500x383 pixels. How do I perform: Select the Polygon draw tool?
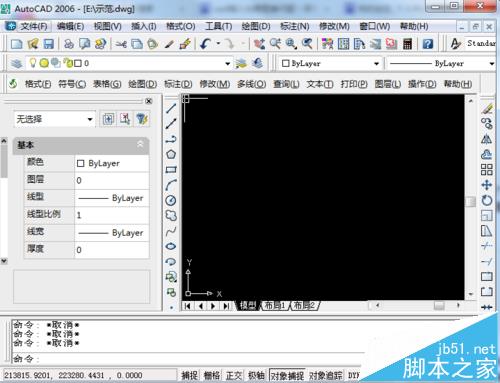171,154
